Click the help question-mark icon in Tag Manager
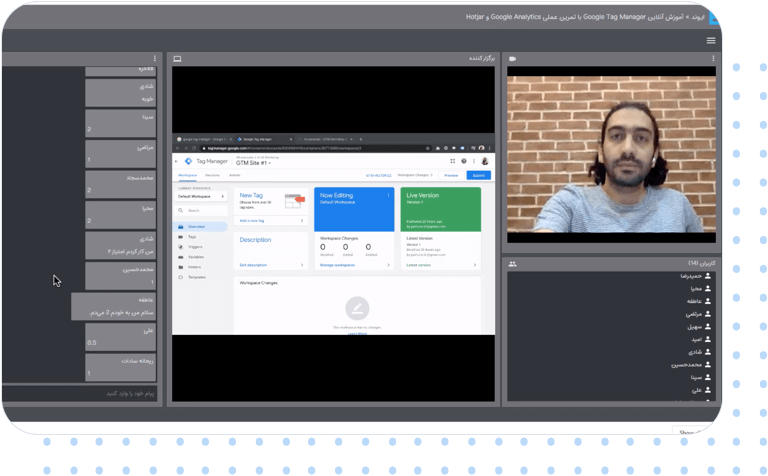768x476 pixels. click(463, 161)
